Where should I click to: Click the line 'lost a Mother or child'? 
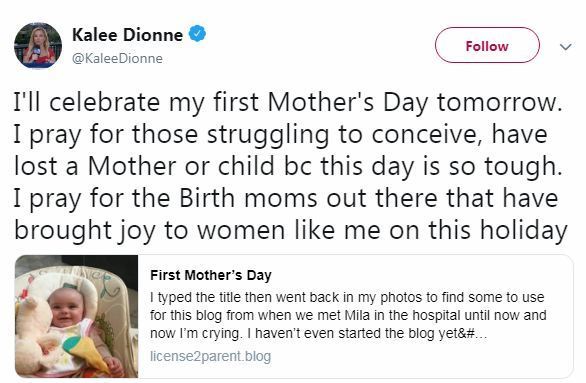(288, 166)
